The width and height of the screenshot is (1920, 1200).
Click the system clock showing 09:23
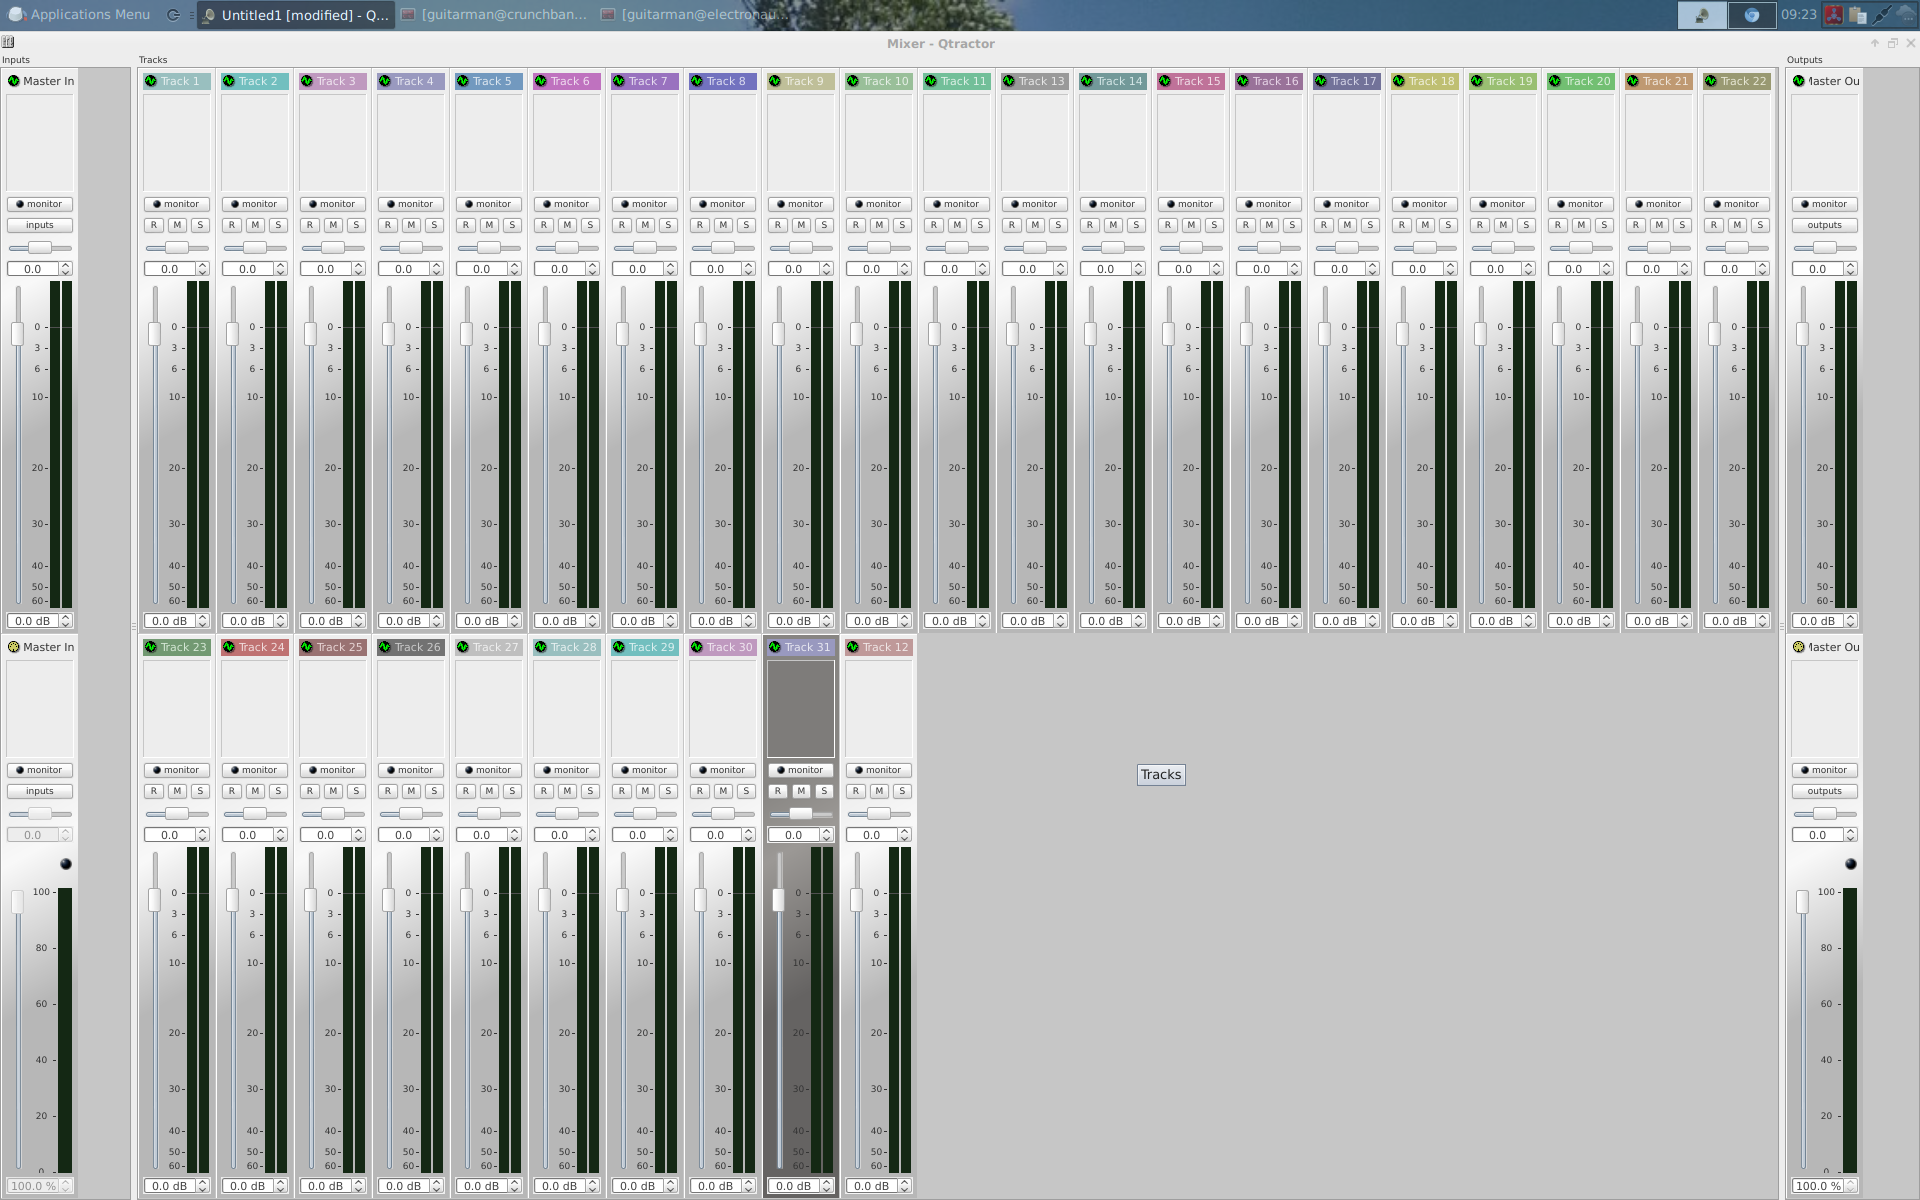click(1798, 15)
